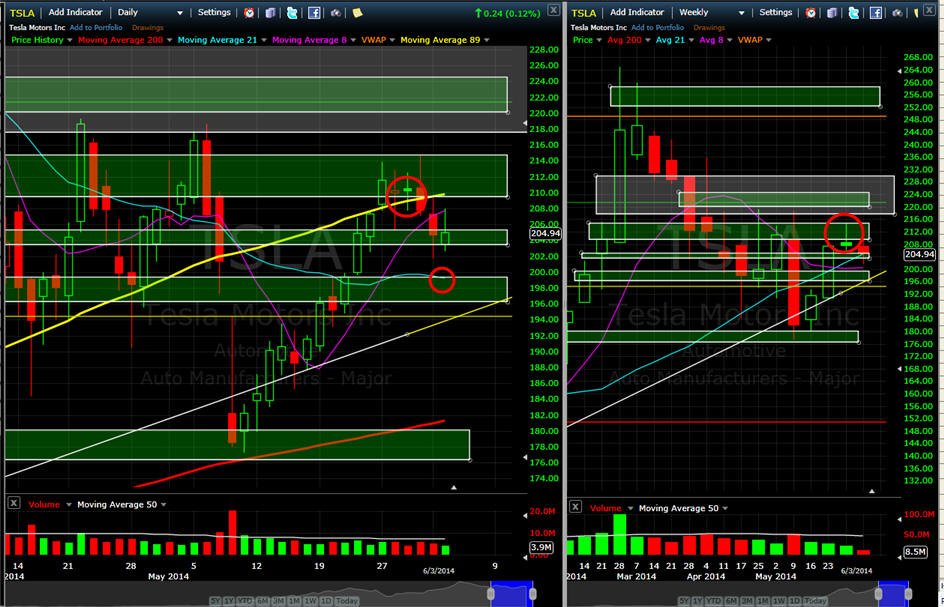Open Drawings link in Daily chart
This screenshot has width=944, height=607.
[146, 28]
